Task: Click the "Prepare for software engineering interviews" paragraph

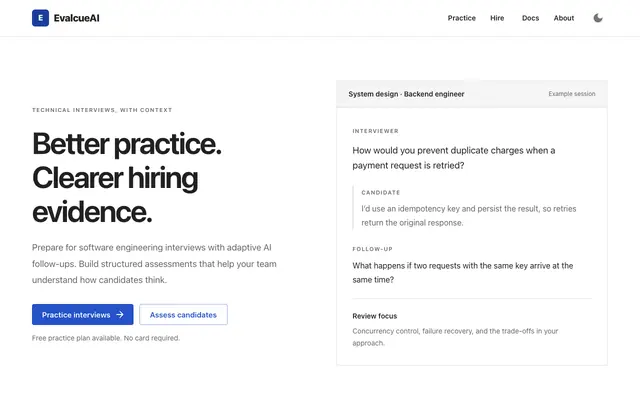Action: click(154, 264)
